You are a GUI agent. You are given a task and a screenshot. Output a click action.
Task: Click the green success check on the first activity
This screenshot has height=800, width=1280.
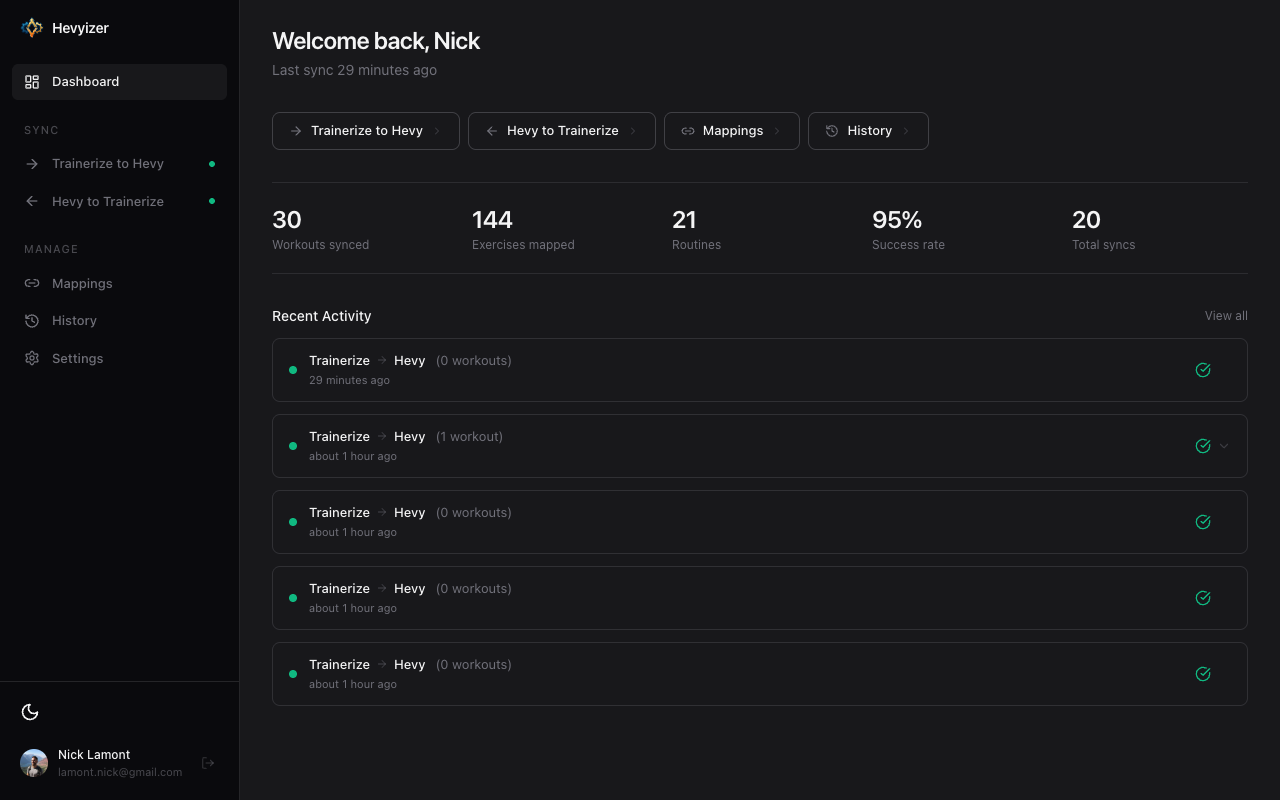pyautogui.click(x=1203, y=370)
